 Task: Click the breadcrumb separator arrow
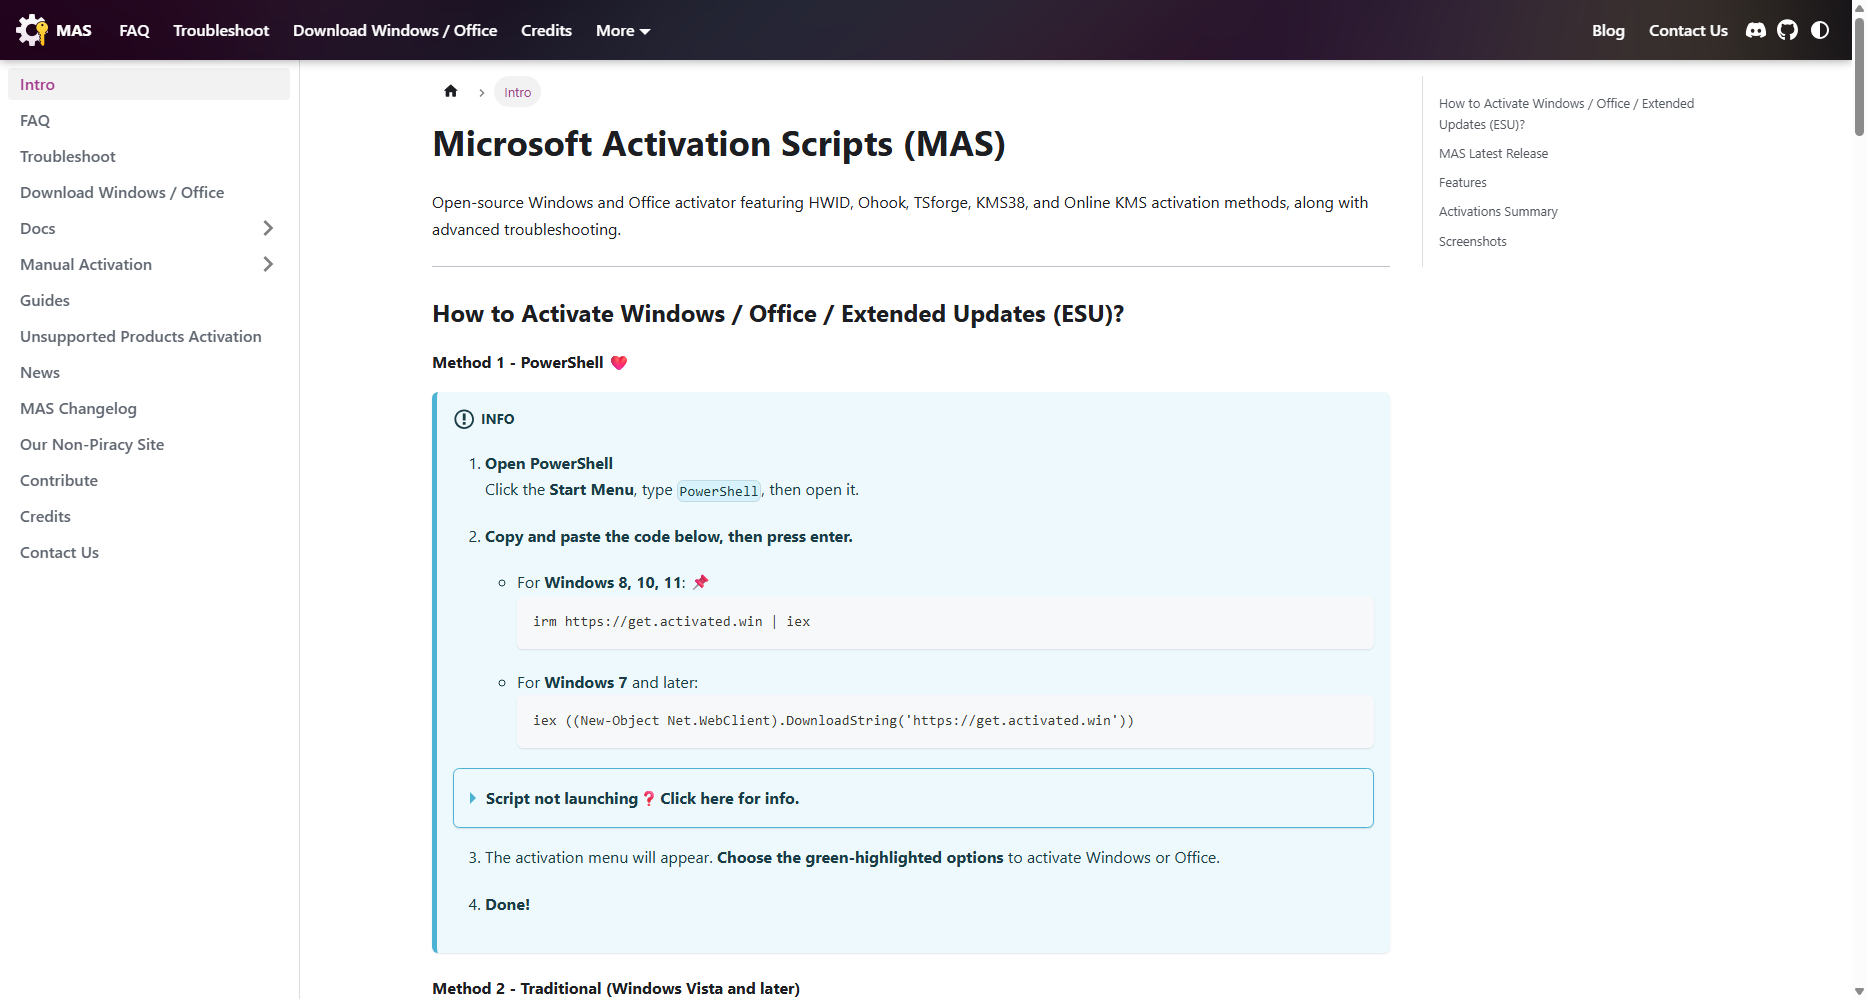[481, 92]
